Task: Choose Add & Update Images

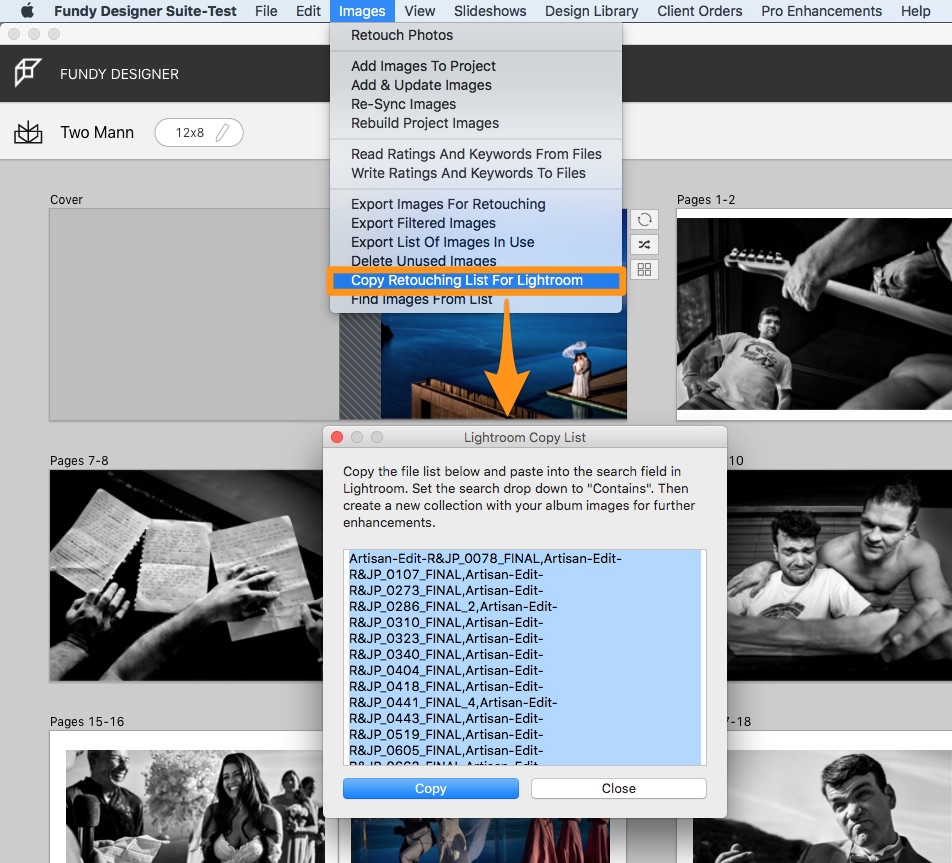Action: coord(476,85)
